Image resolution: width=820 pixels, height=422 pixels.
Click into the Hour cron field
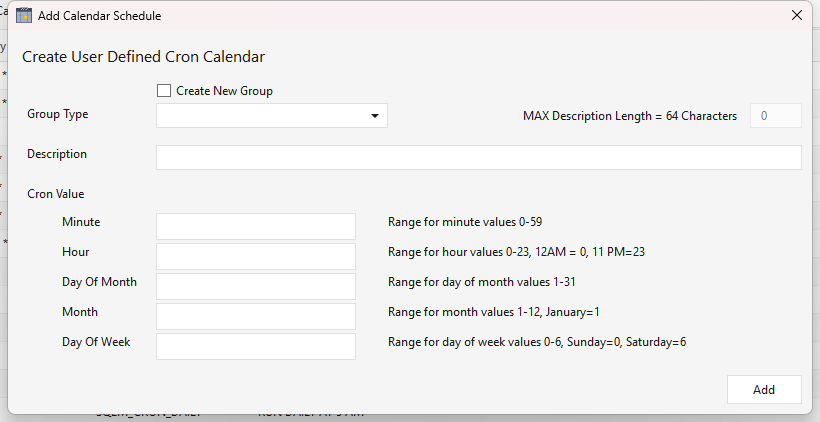click(256, 256)
